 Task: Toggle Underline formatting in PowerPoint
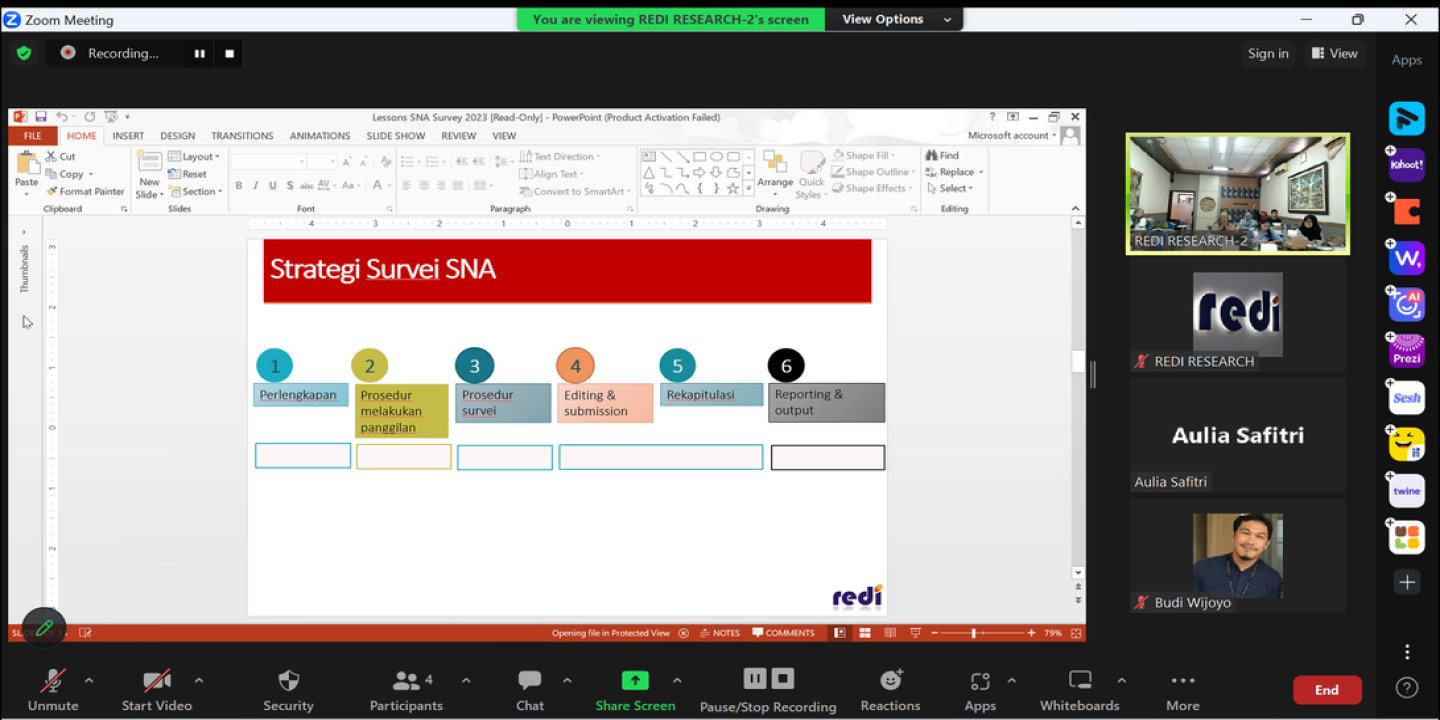272,185
